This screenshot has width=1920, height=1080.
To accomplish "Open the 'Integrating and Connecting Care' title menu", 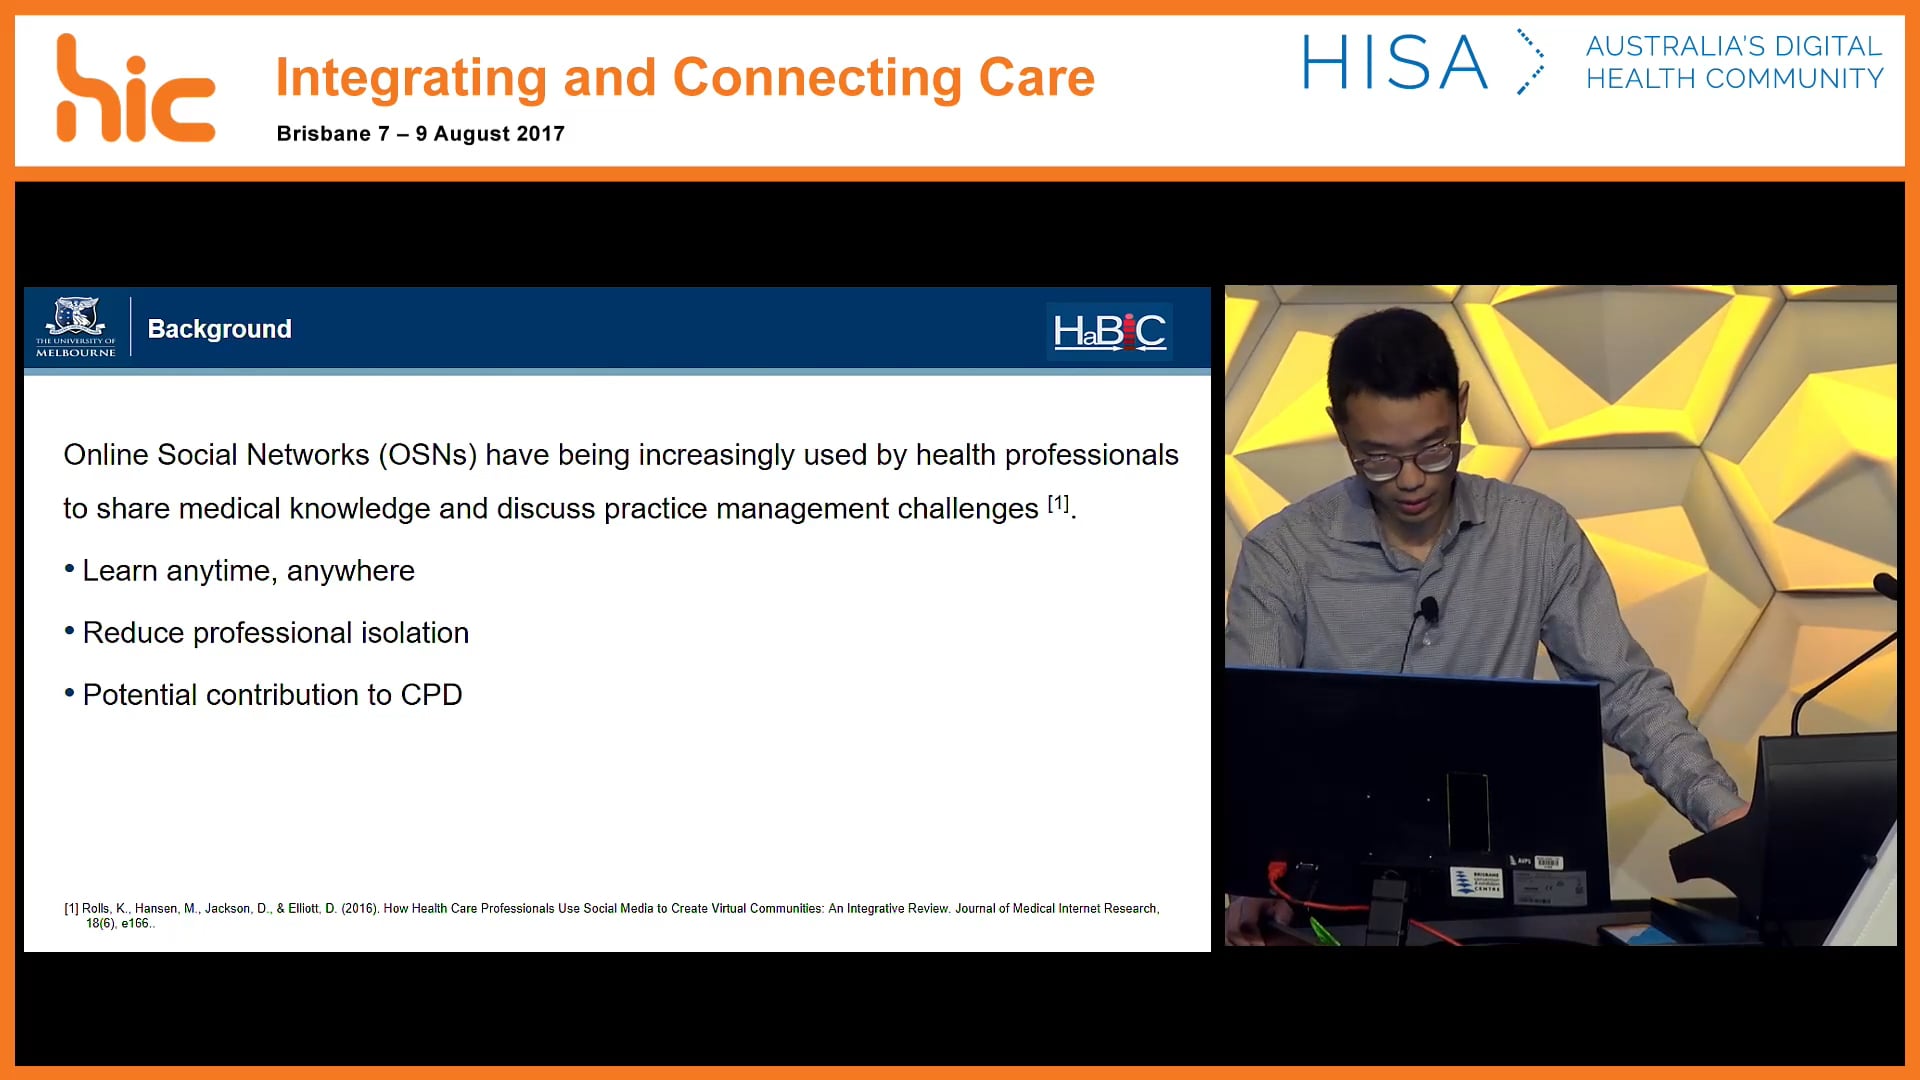I will coord(685,76).
